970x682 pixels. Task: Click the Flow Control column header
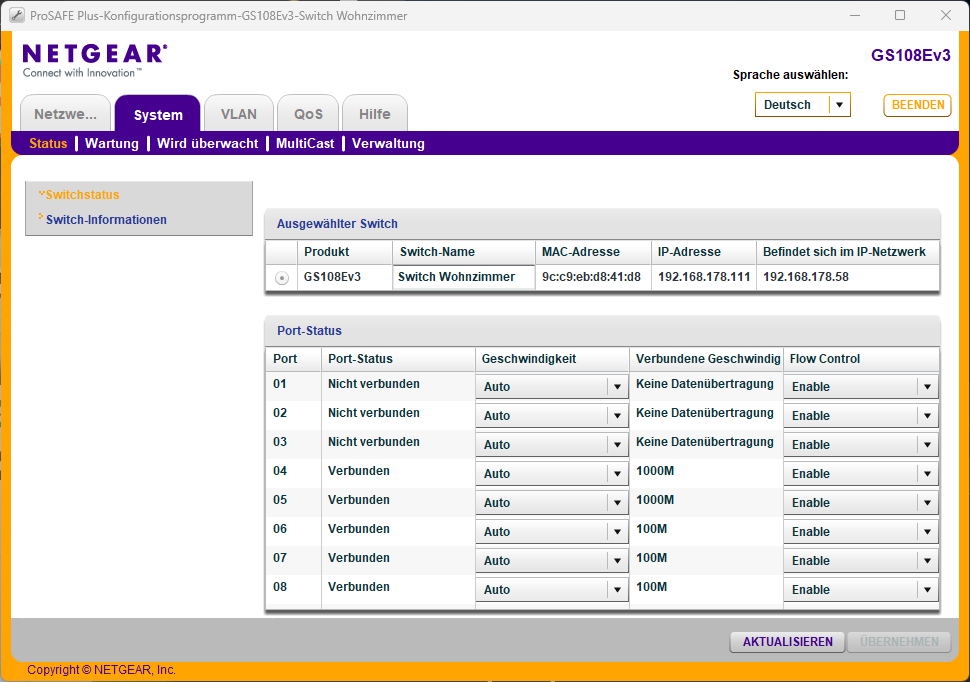[x=861, y=359]
